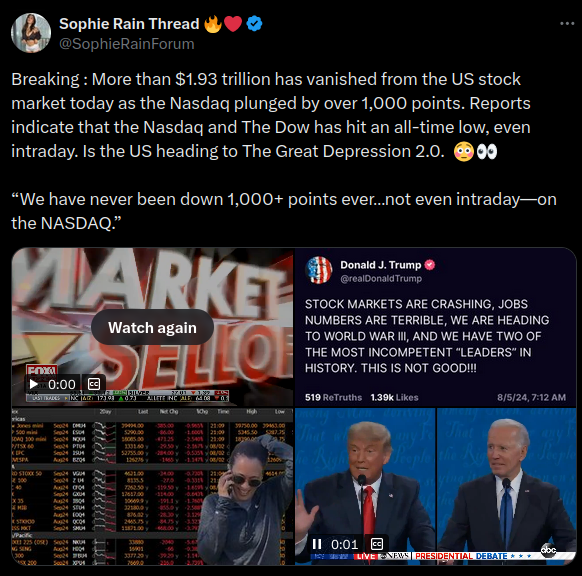Click the fire emoji in the display name

[213, 24]
